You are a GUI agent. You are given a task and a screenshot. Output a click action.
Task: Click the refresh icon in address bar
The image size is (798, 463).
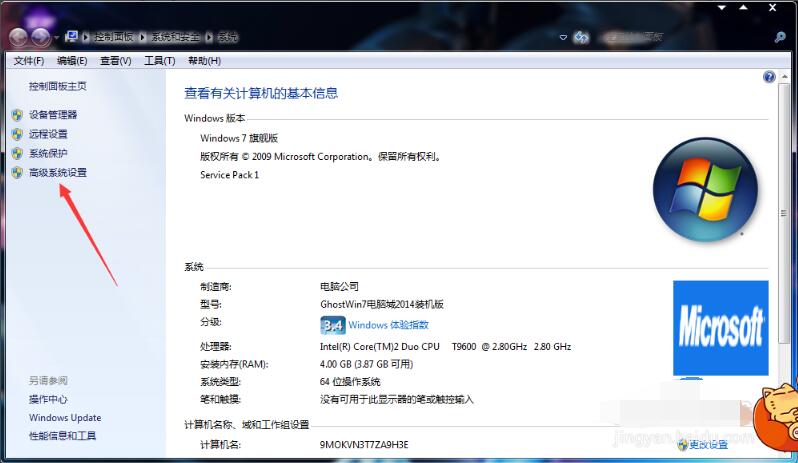[581, 37]
